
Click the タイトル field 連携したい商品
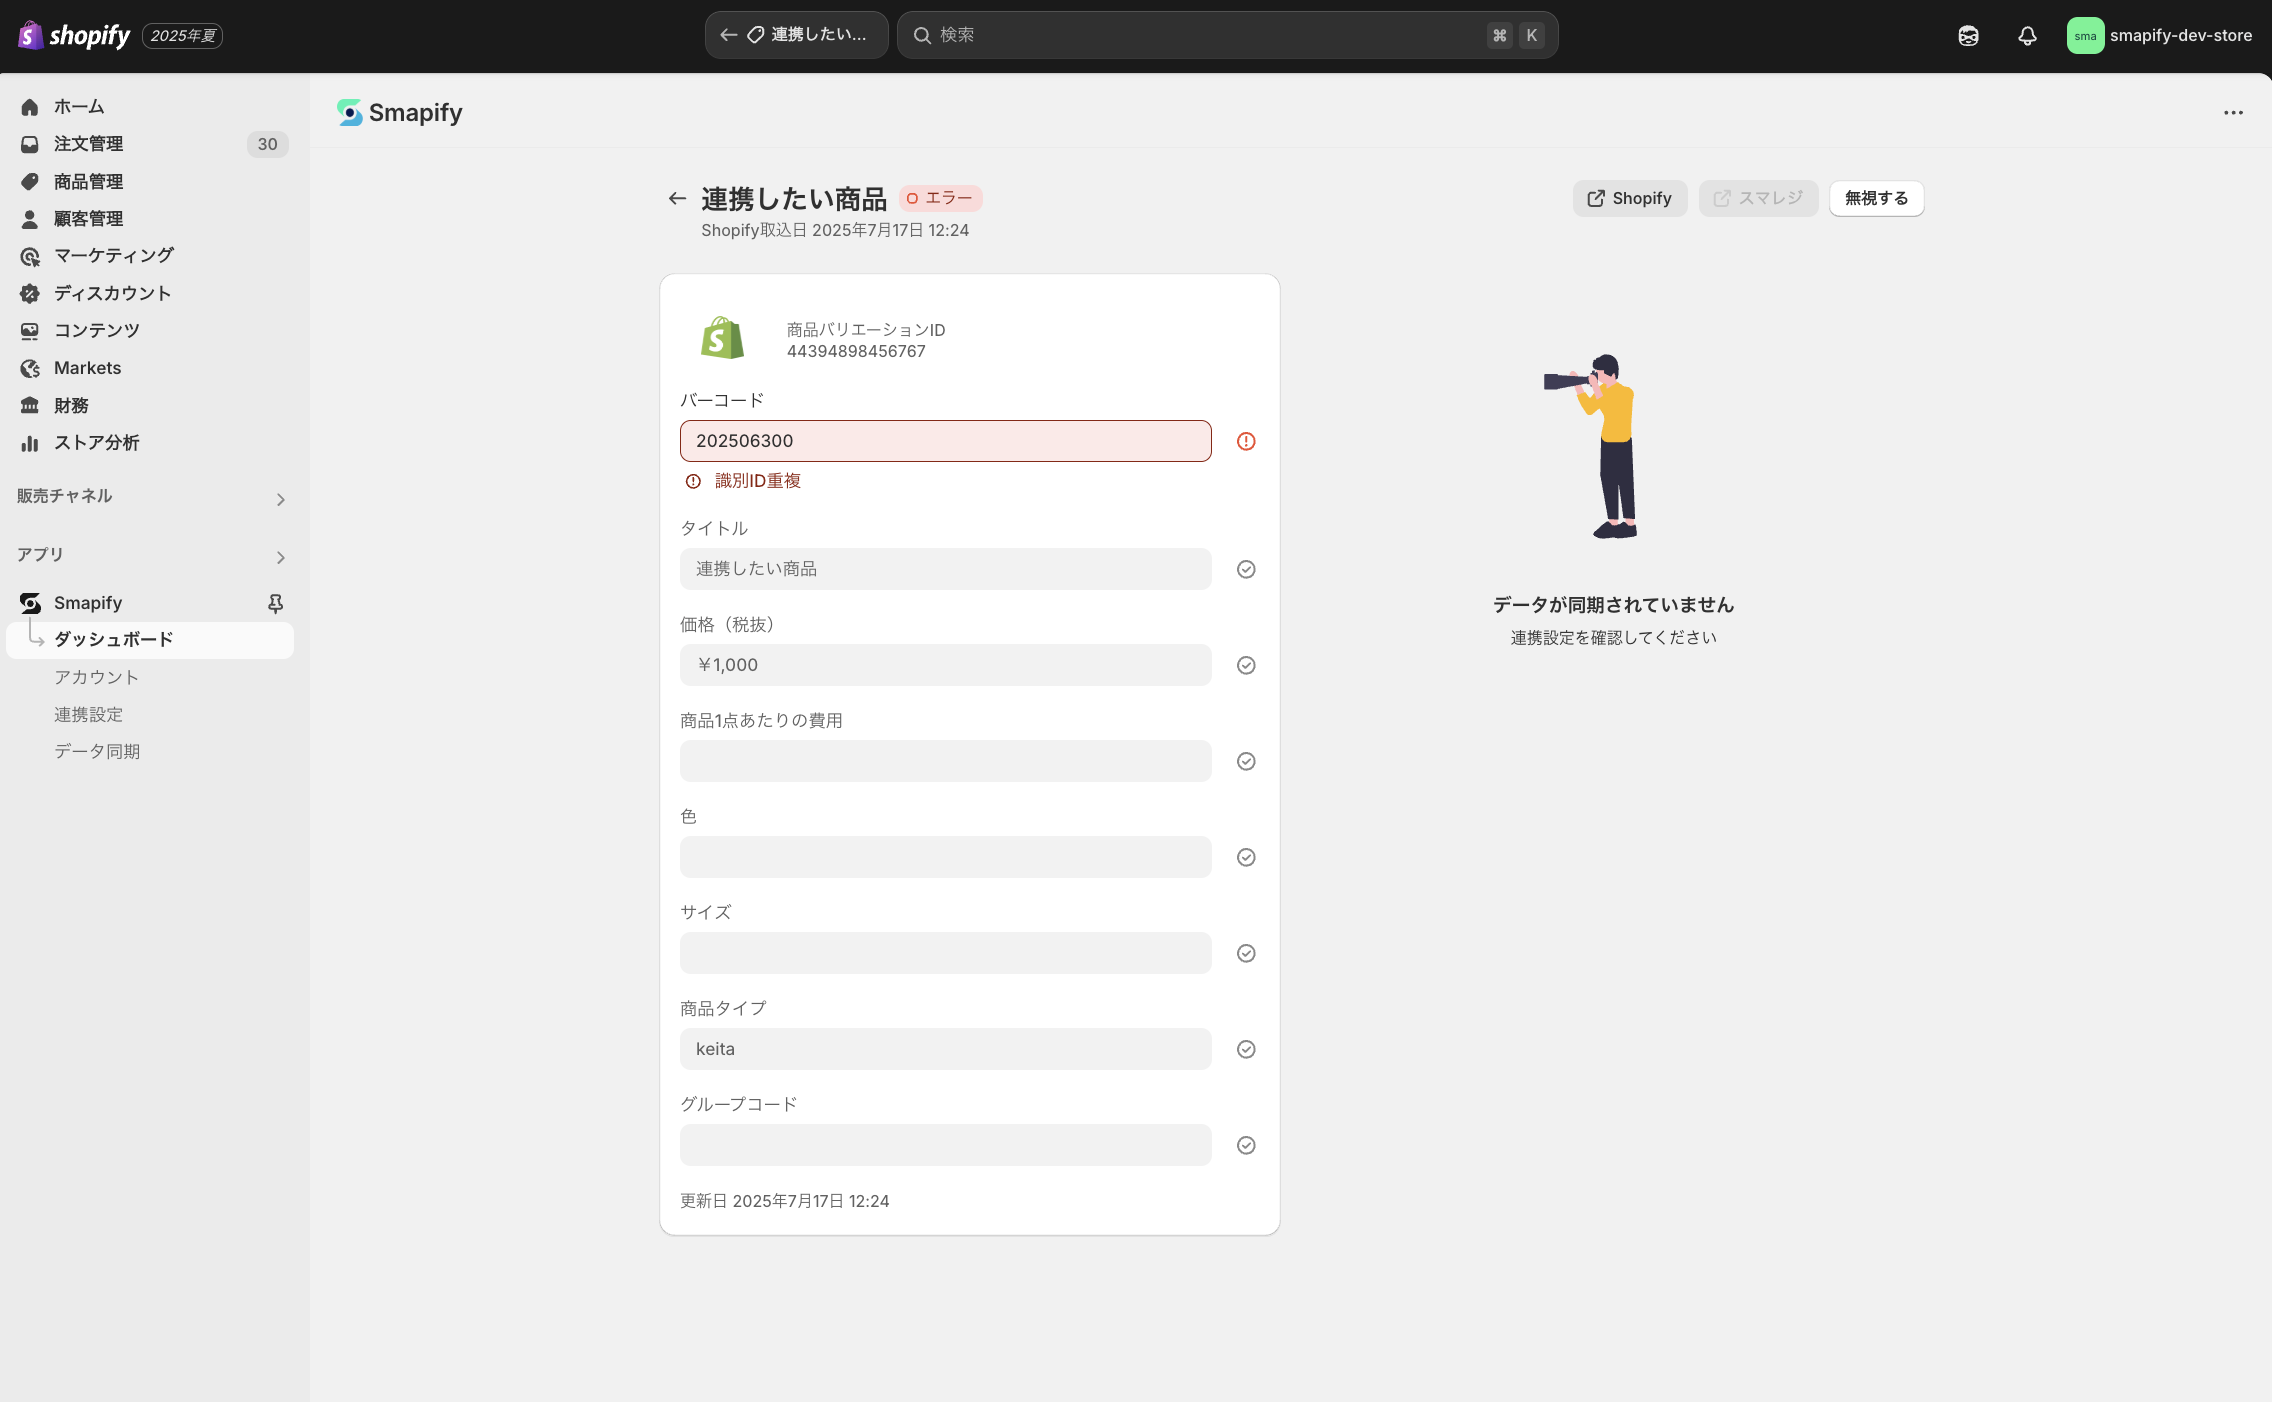(945, 569)
